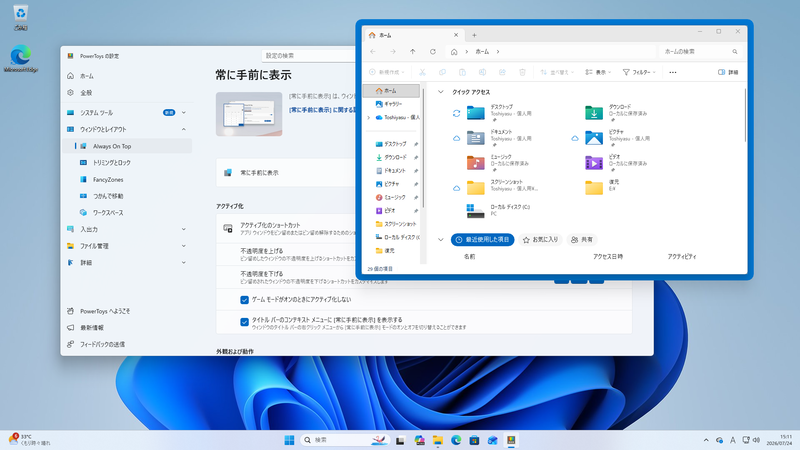Click the Copy icon in Explorer toolbar
The width and height of the screenshot is (800, 450).
[442, 72]
